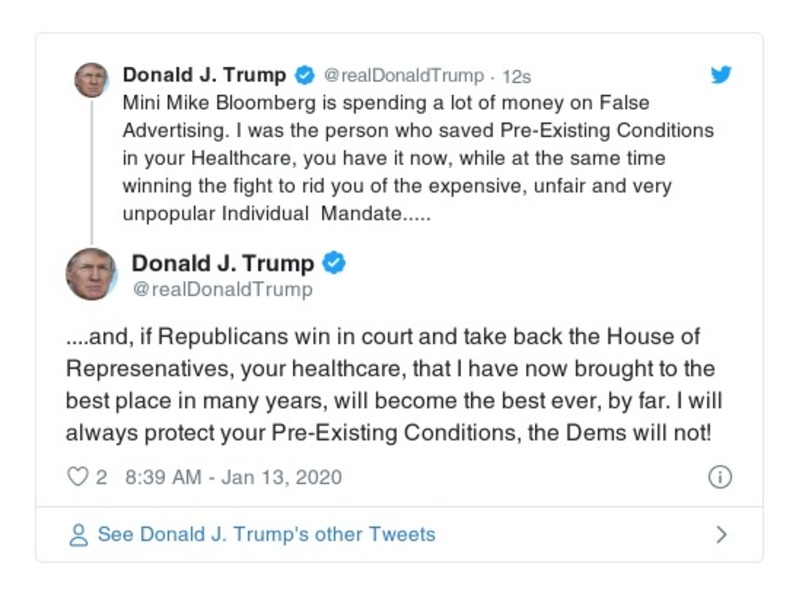Expand the chevron arrow at the bottom right
This screenshot has width=799, height=595.
point(721,534)
